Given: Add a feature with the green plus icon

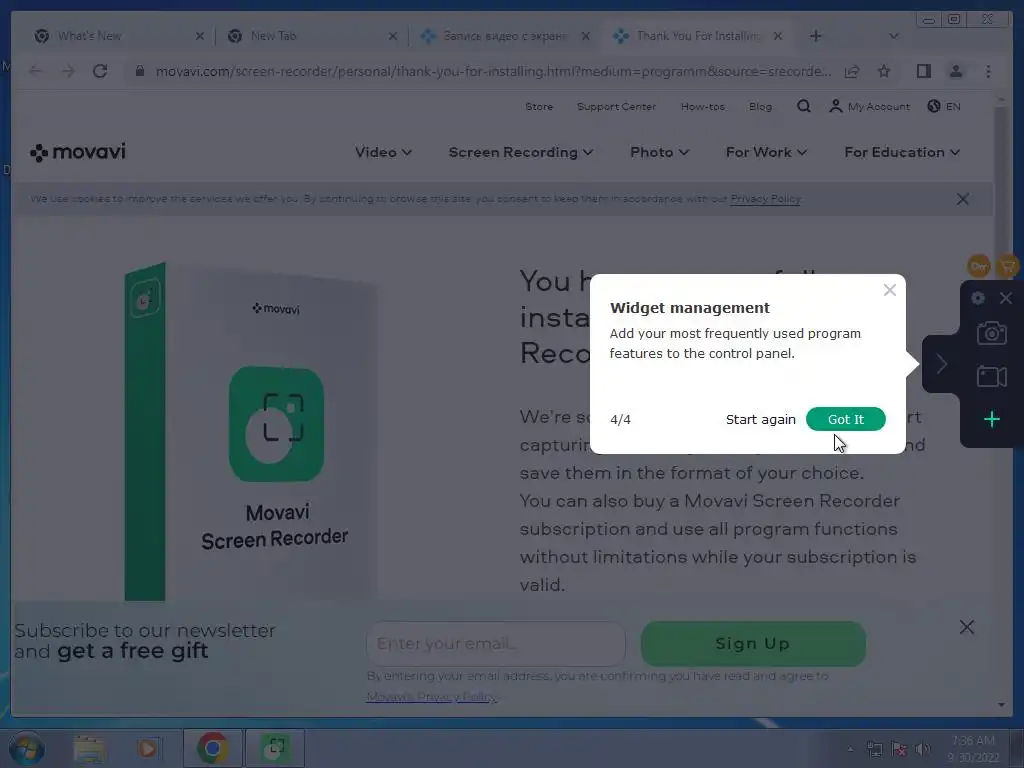Looking at the screenshot, I should (991, 419).
